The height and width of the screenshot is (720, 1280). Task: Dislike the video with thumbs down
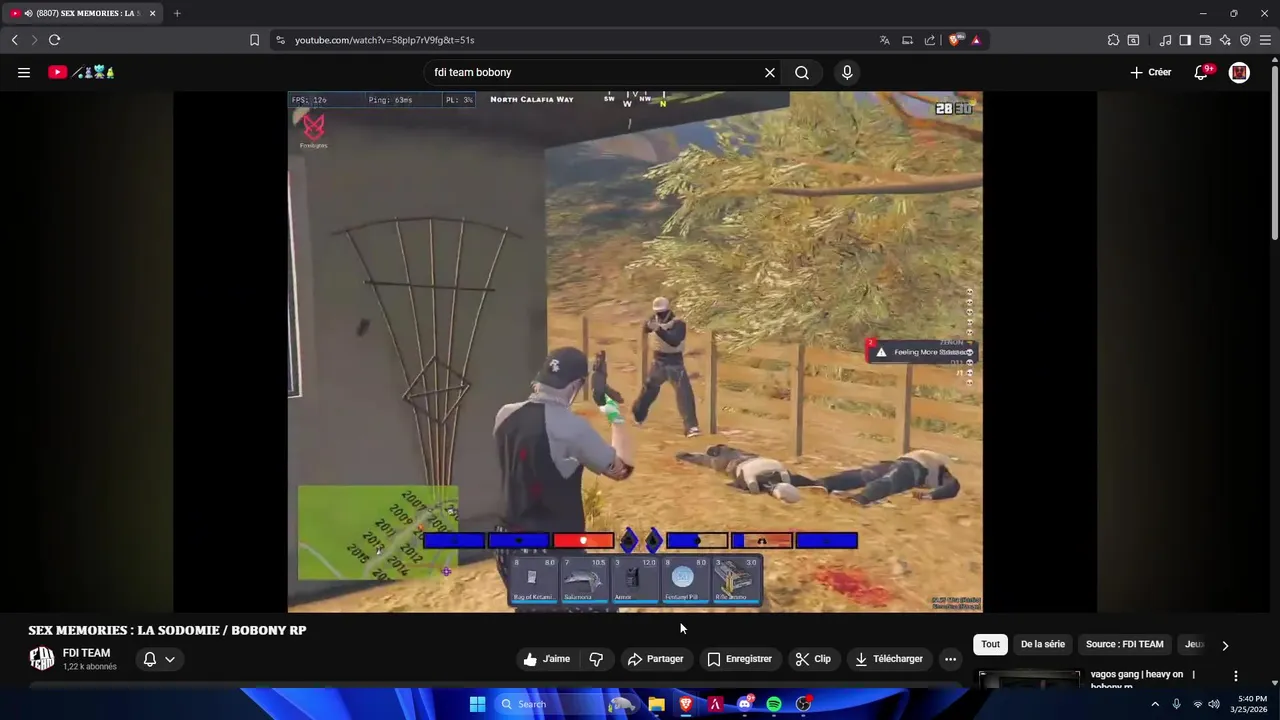coord(596,659)
